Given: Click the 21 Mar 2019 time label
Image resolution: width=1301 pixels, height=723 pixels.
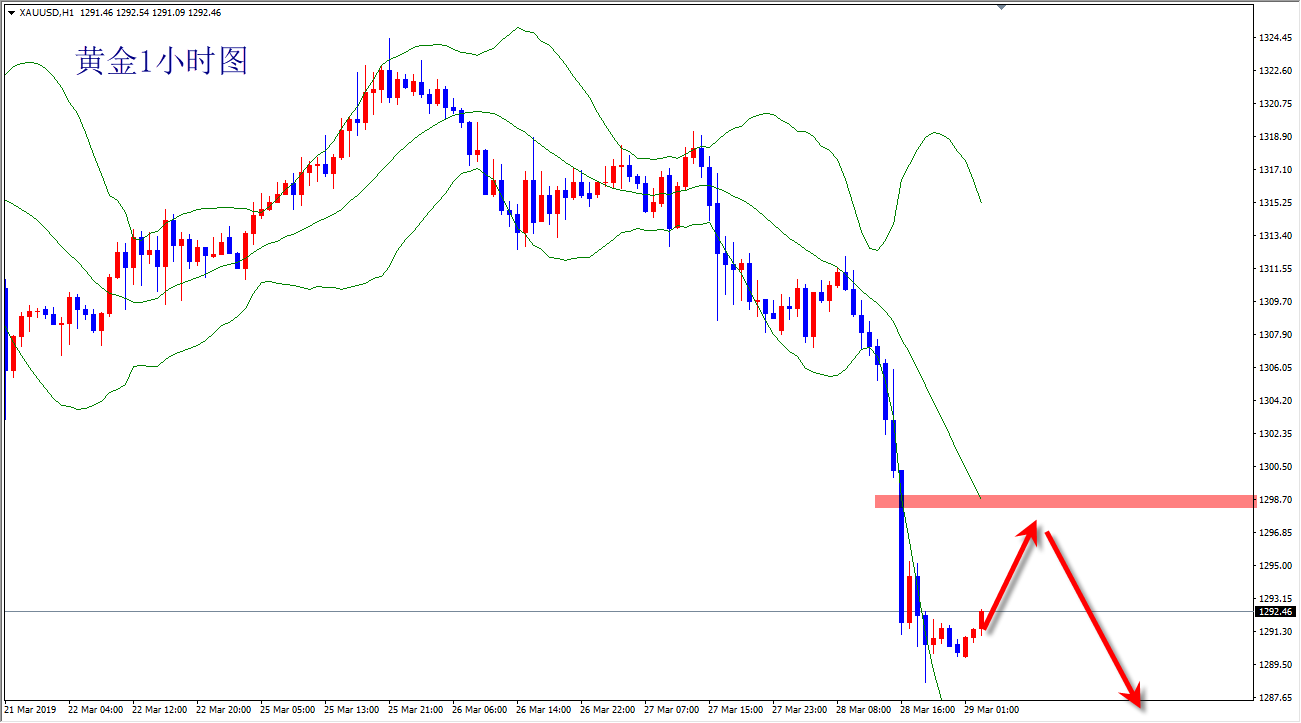Looking at the screenshot, I should (x=31, y=710).
